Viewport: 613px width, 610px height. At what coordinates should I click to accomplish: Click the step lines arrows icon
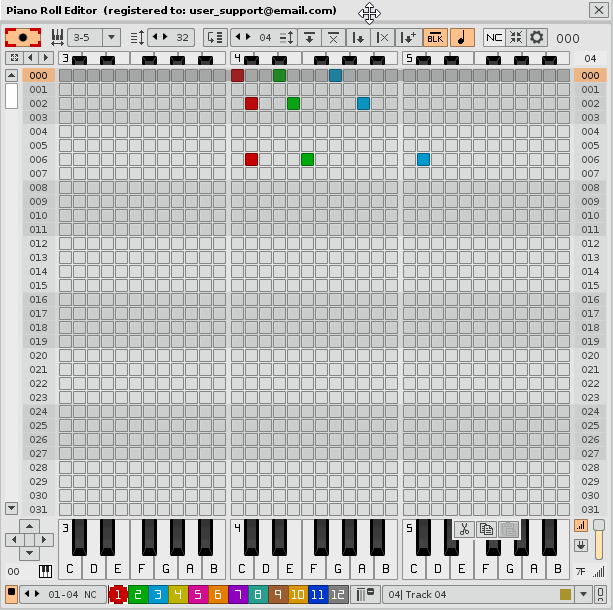(x=287, y=38)
